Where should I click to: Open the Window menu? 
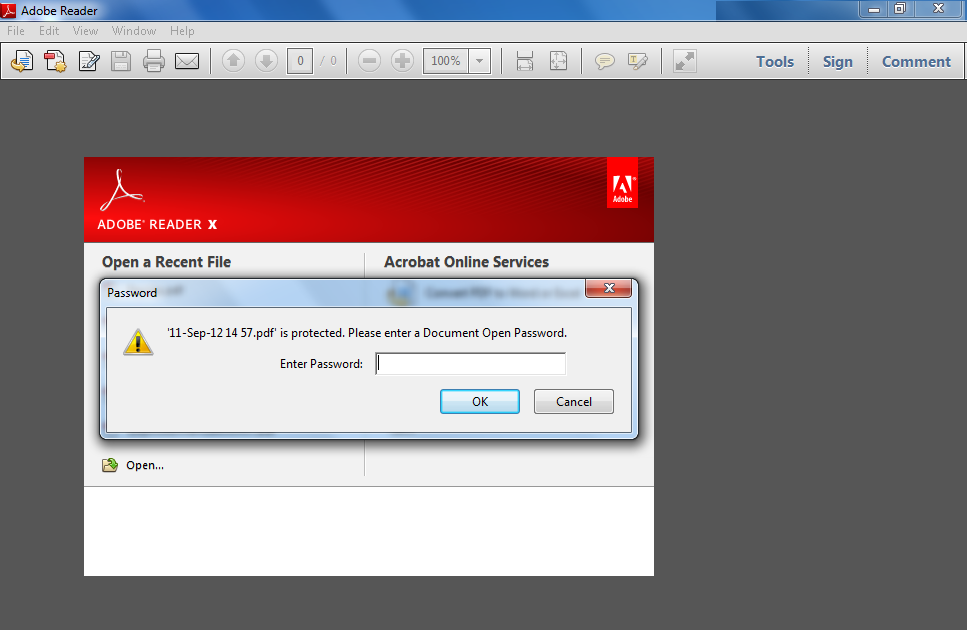click(x=134, y=31)
